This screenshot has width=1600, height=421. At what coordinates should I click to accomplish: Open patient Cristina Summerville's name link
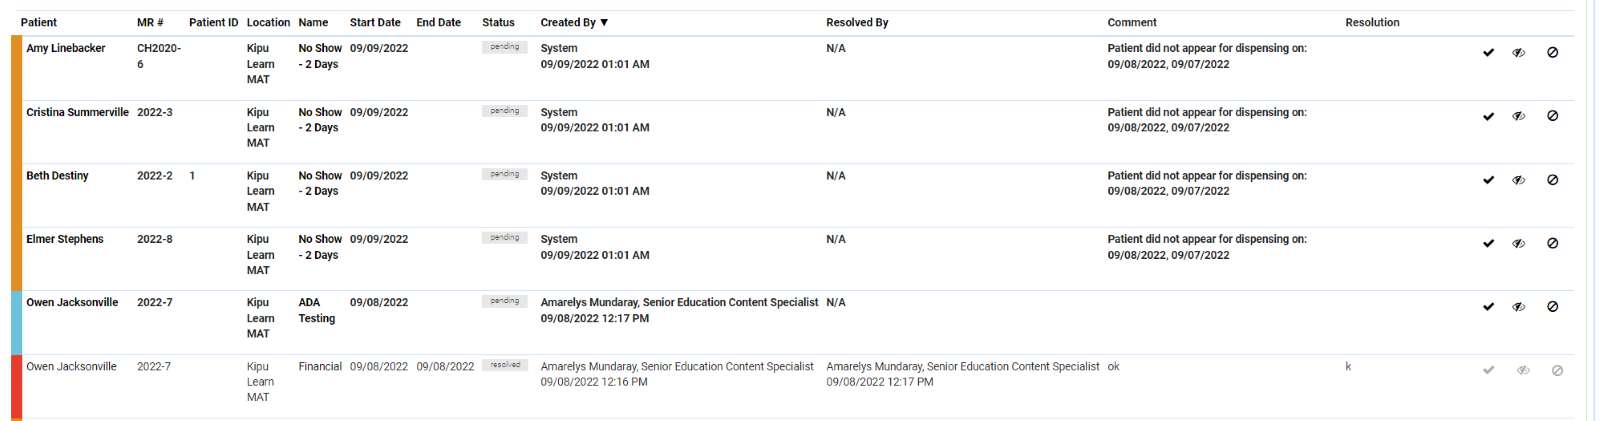[77, 112]
